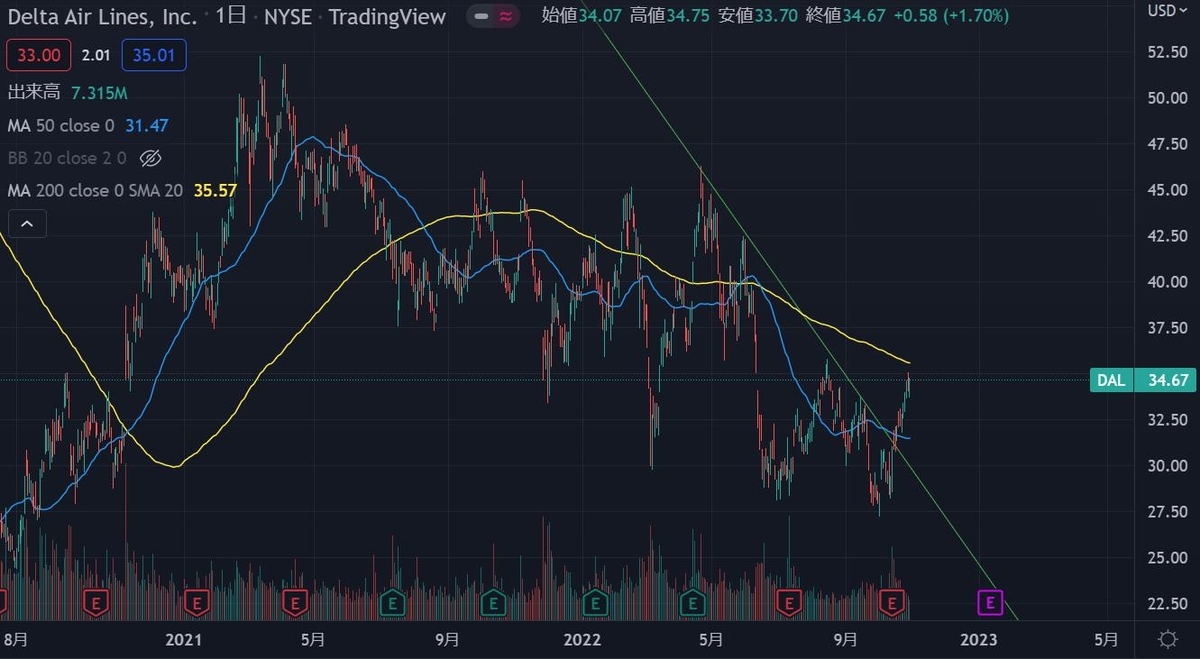Click the TradingView source label
This screenshot has height=659, width=1200.
387,17
